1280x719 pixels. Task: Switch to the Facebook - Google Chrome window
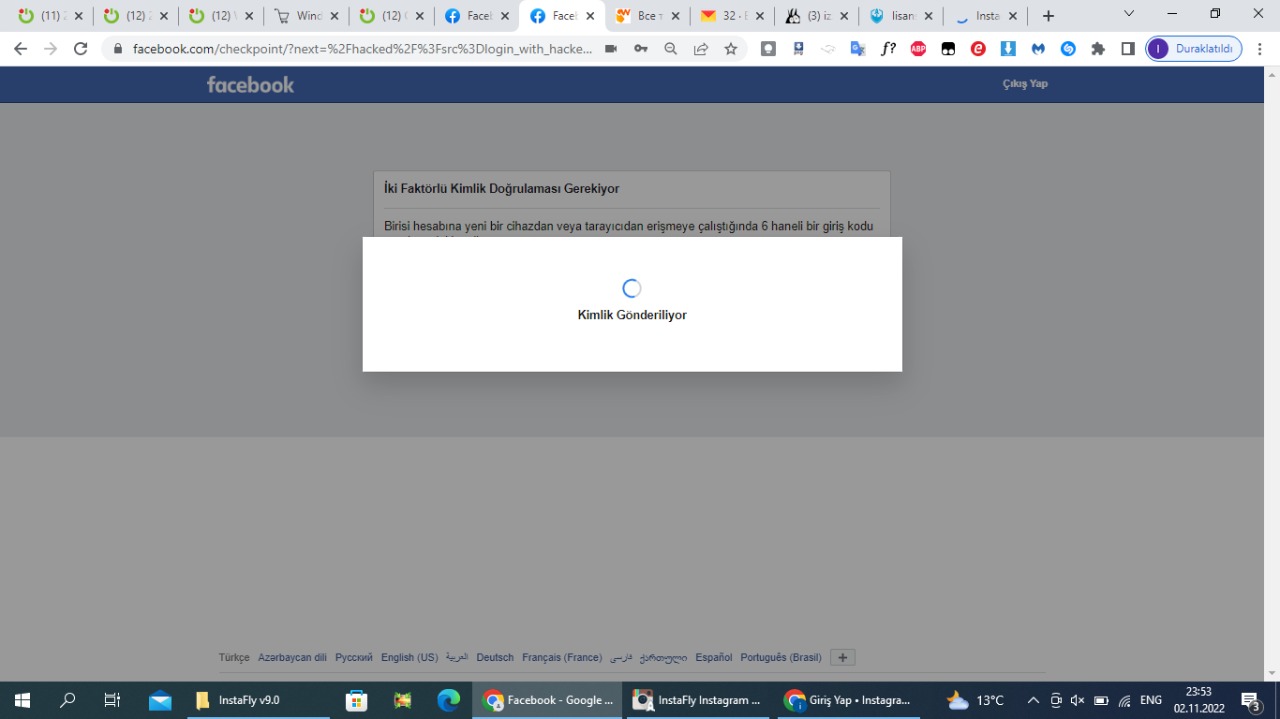pyautogui.click(x=548, y=700)
